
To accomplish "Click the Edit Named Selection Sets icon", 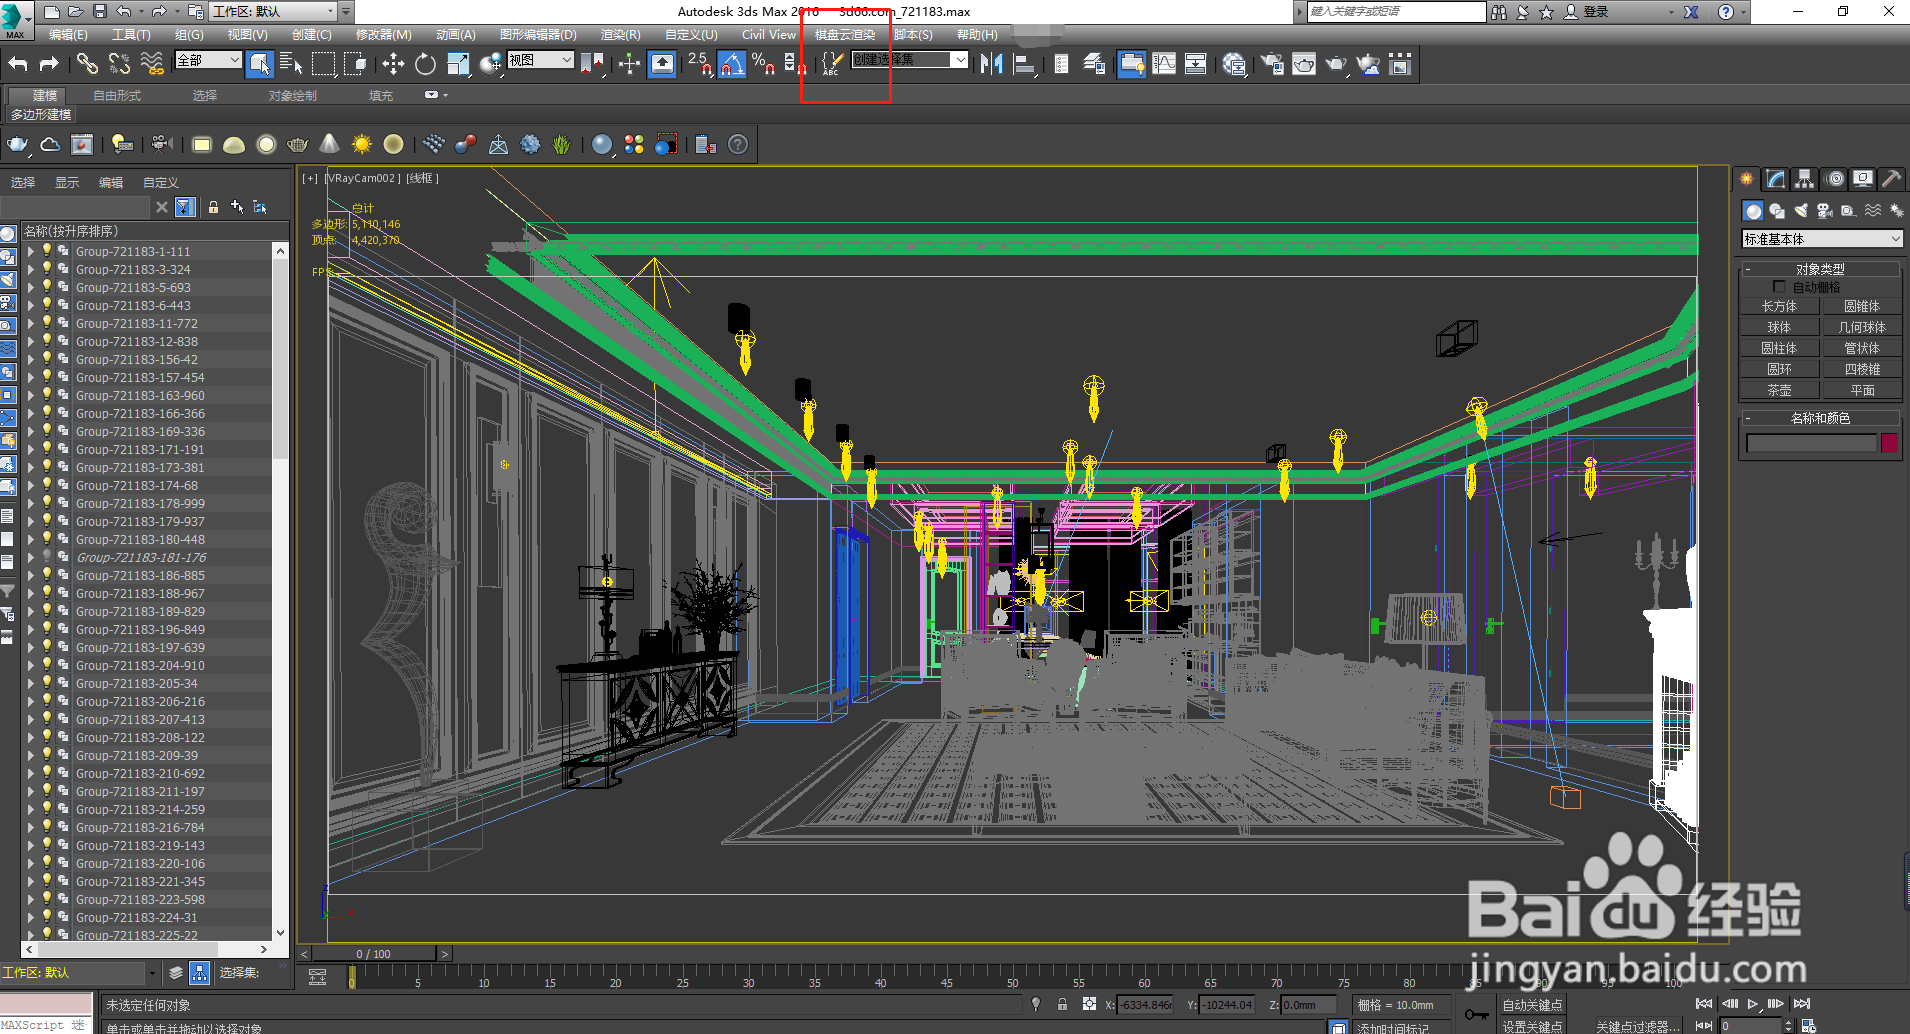I will click(832, 64).
